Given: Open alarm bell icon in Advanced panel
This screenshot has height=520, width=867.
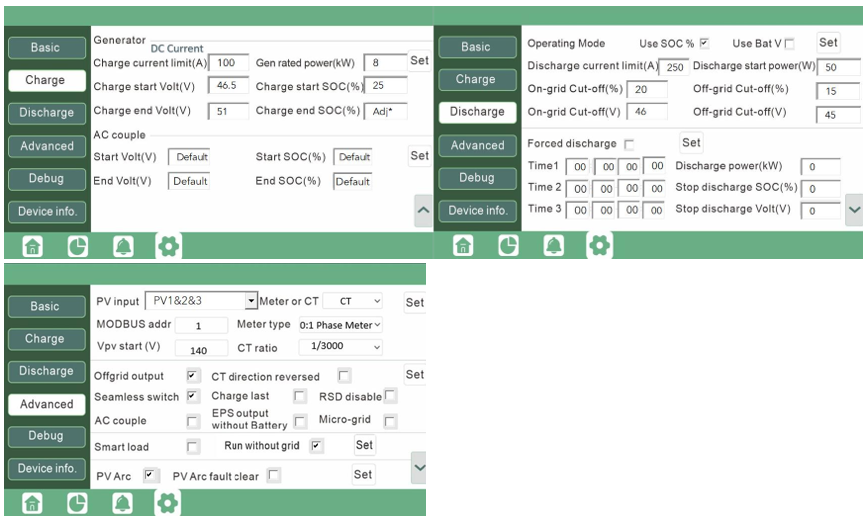Looking at the screenshot, I should [122, 503].
